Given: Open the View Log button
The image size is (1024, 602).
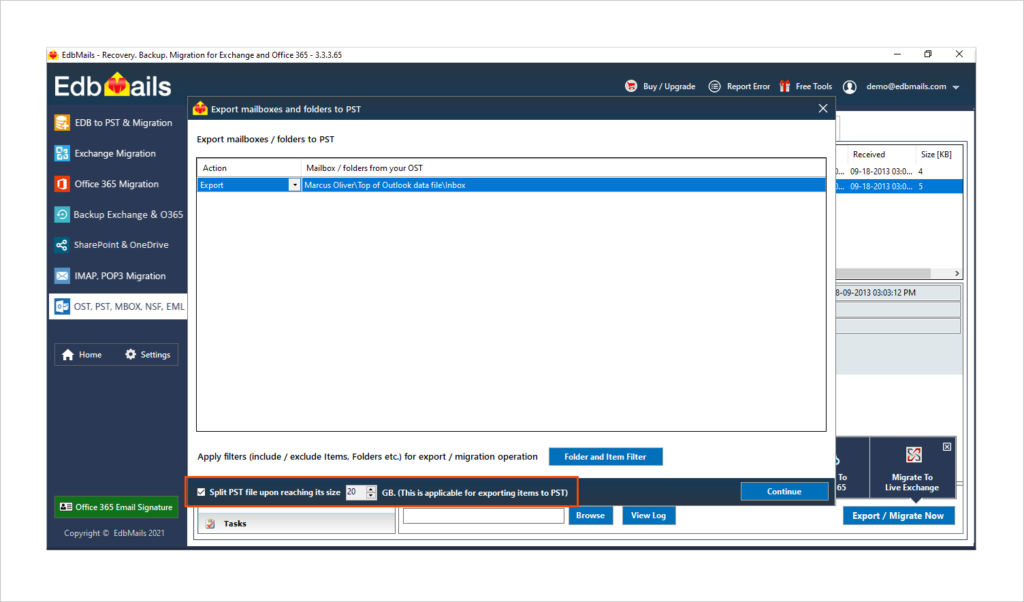Looking at the screenshot, I should [x=648, y=516].
